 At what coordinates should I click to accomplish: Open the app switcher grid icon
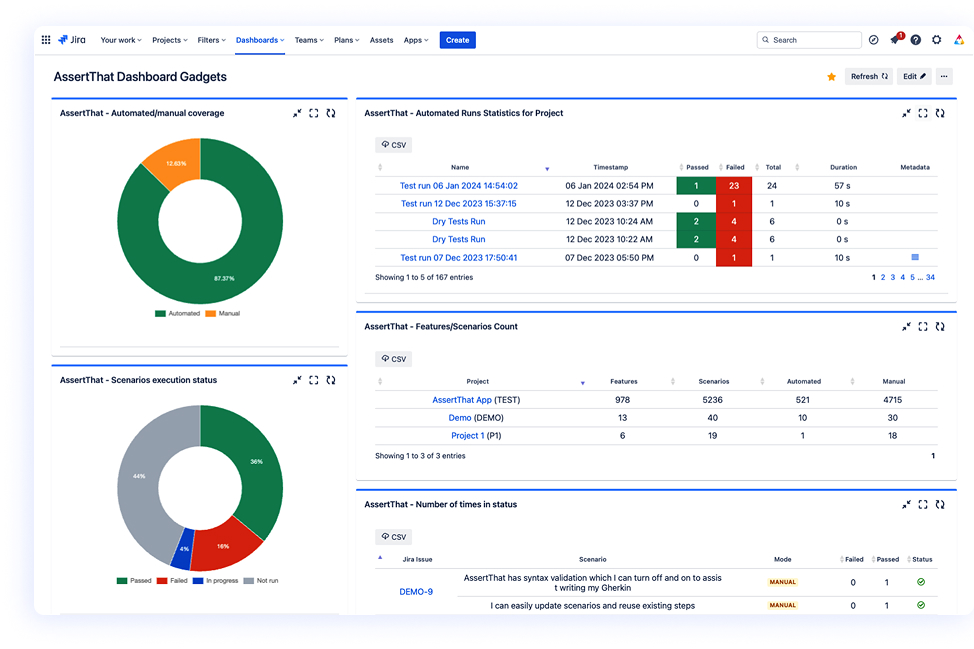click(x=45, y=39)
